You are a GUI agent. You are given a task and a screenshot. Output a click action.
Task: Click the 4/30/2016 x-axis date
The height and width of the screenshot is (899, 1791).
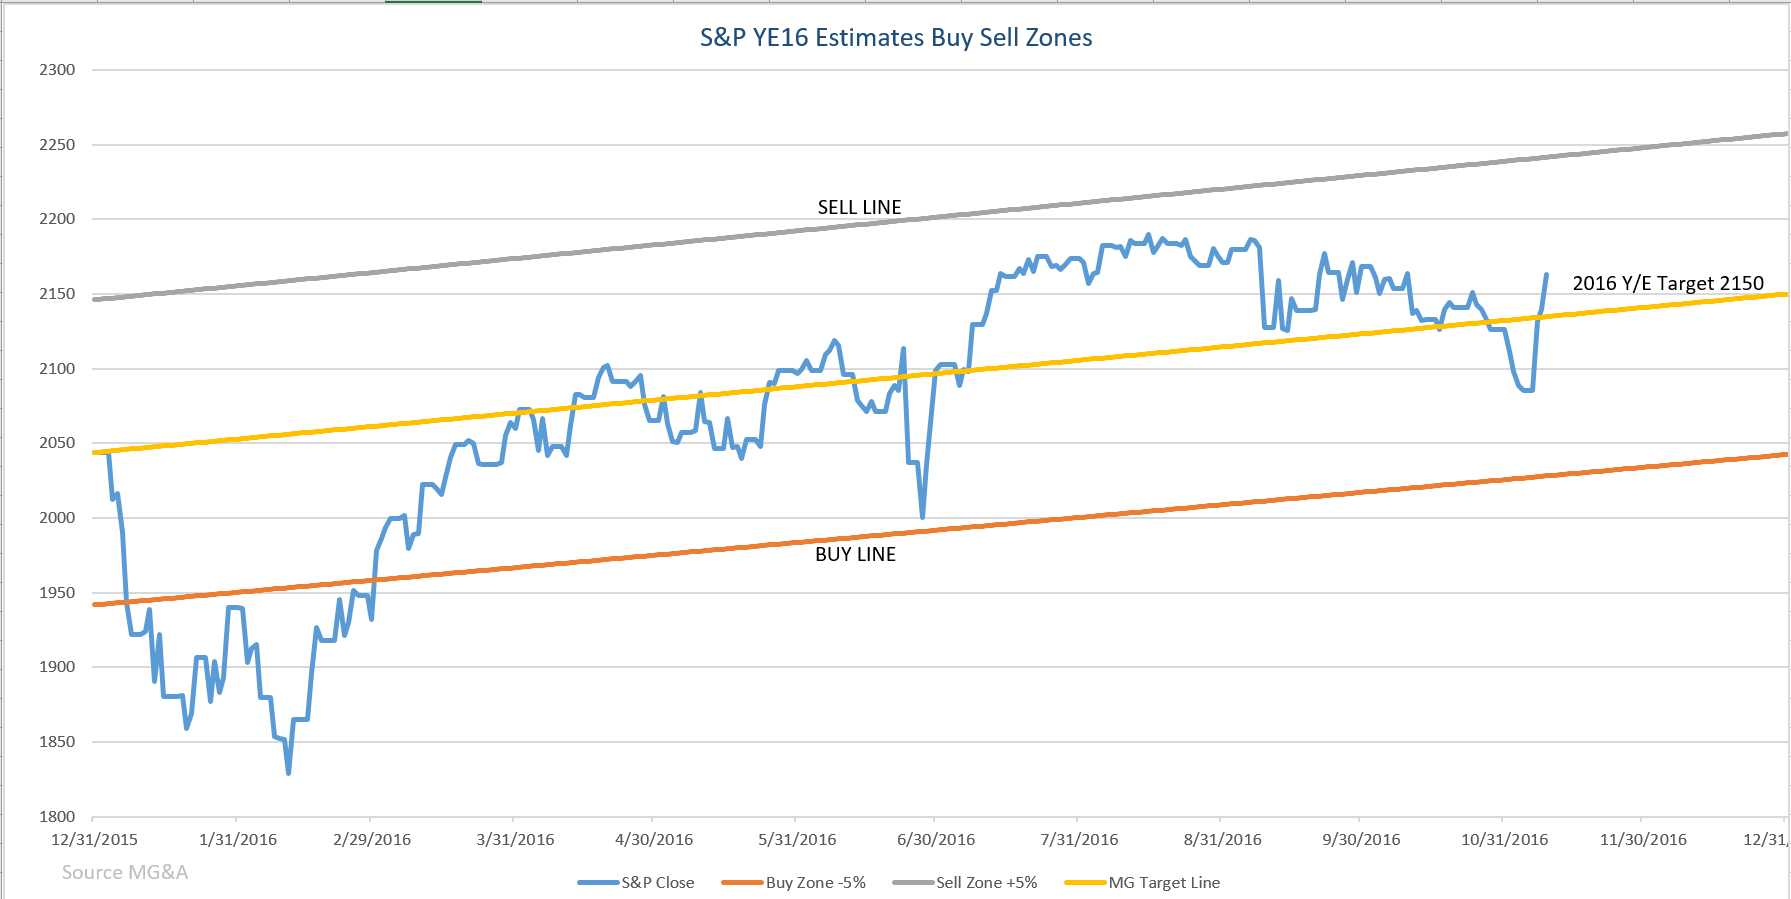click(x=654, y=840)
